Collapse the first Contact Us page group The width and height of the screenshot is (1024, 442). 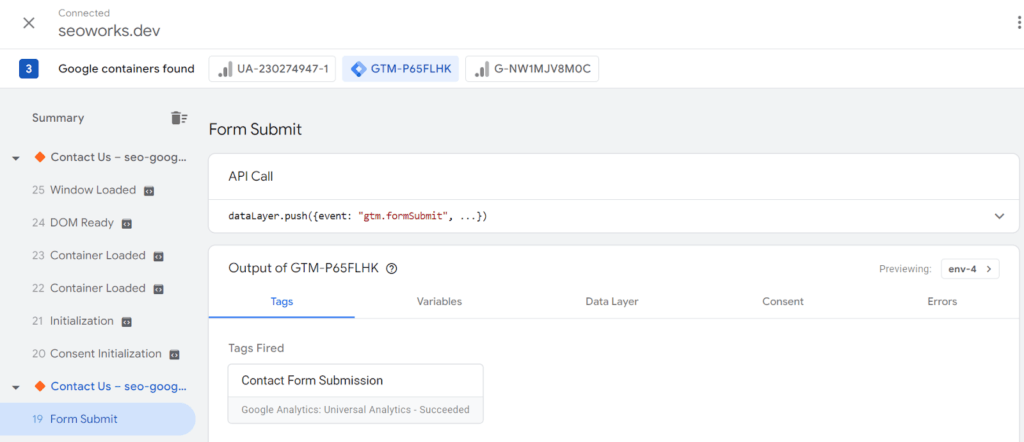tap(16, 159)
